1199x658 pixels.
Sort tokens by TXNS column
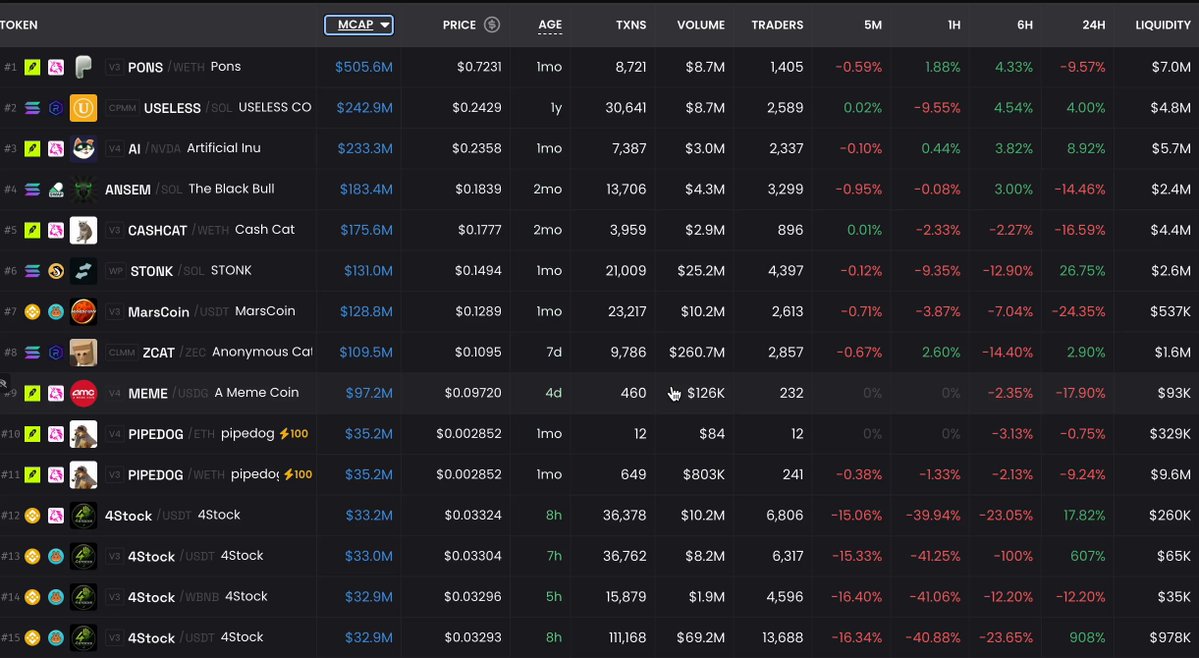631,25
